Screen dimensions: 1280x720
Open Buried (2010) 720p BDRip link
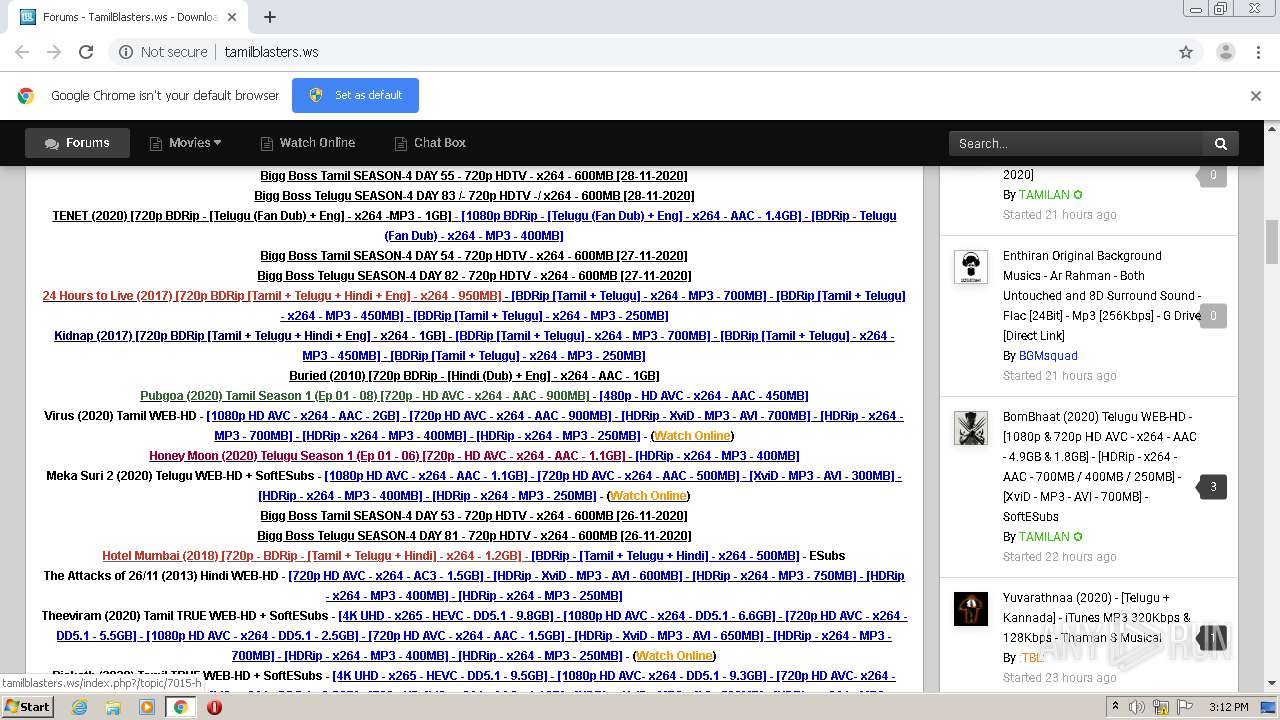pyautogui.click(x=474, y=376)
